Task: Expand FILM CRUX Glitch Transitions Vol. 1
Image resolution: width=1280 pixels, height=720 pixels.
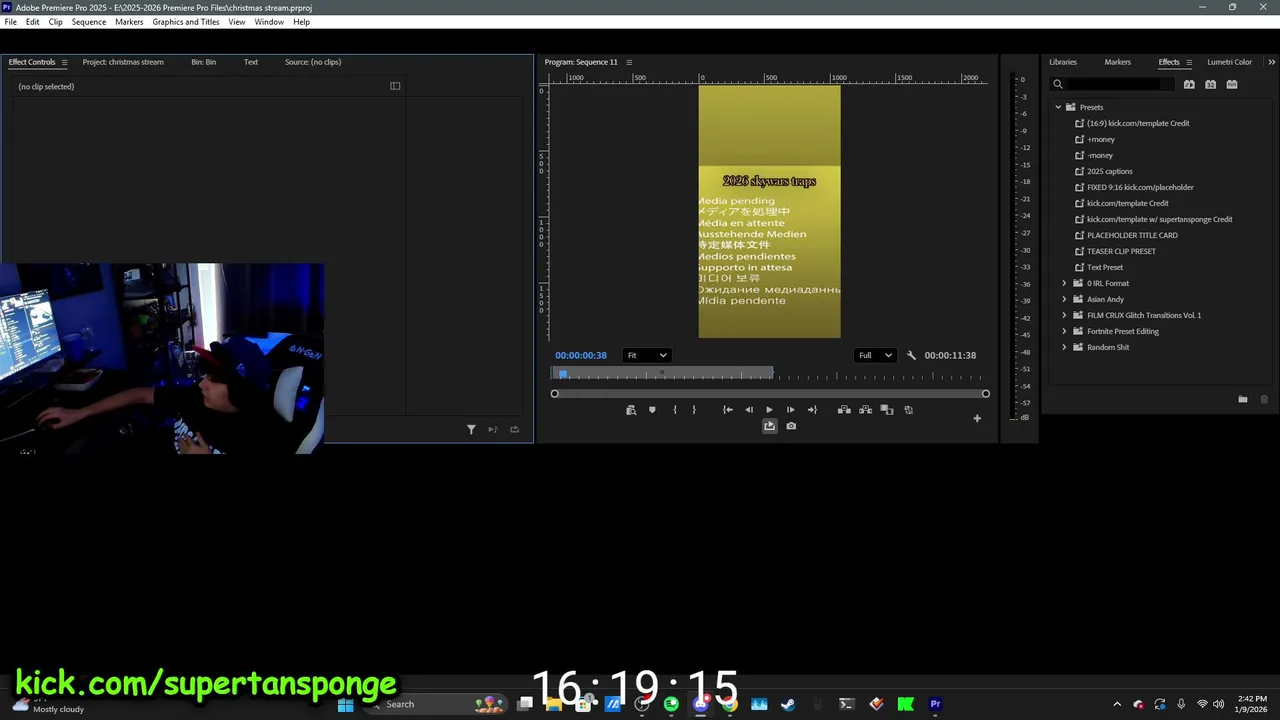Action: click(x=1064, y=315)
